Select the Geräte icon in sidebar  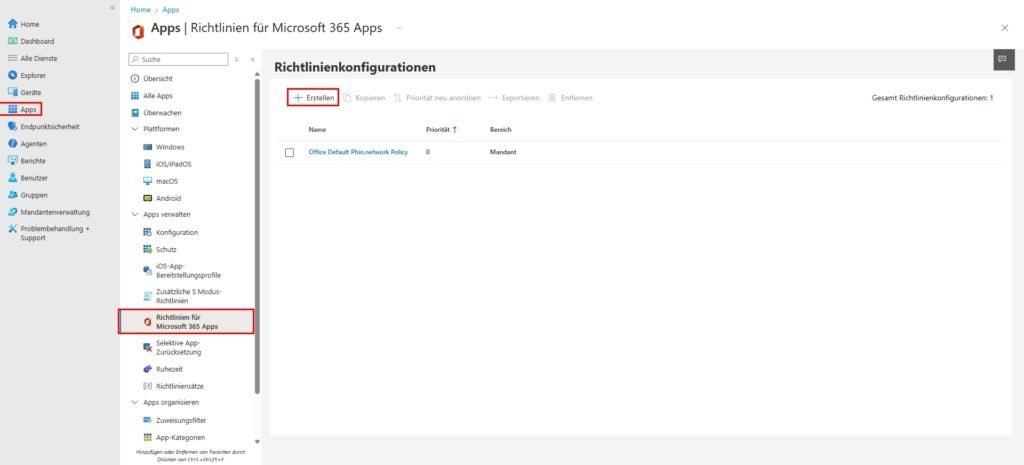pos(12,92)
